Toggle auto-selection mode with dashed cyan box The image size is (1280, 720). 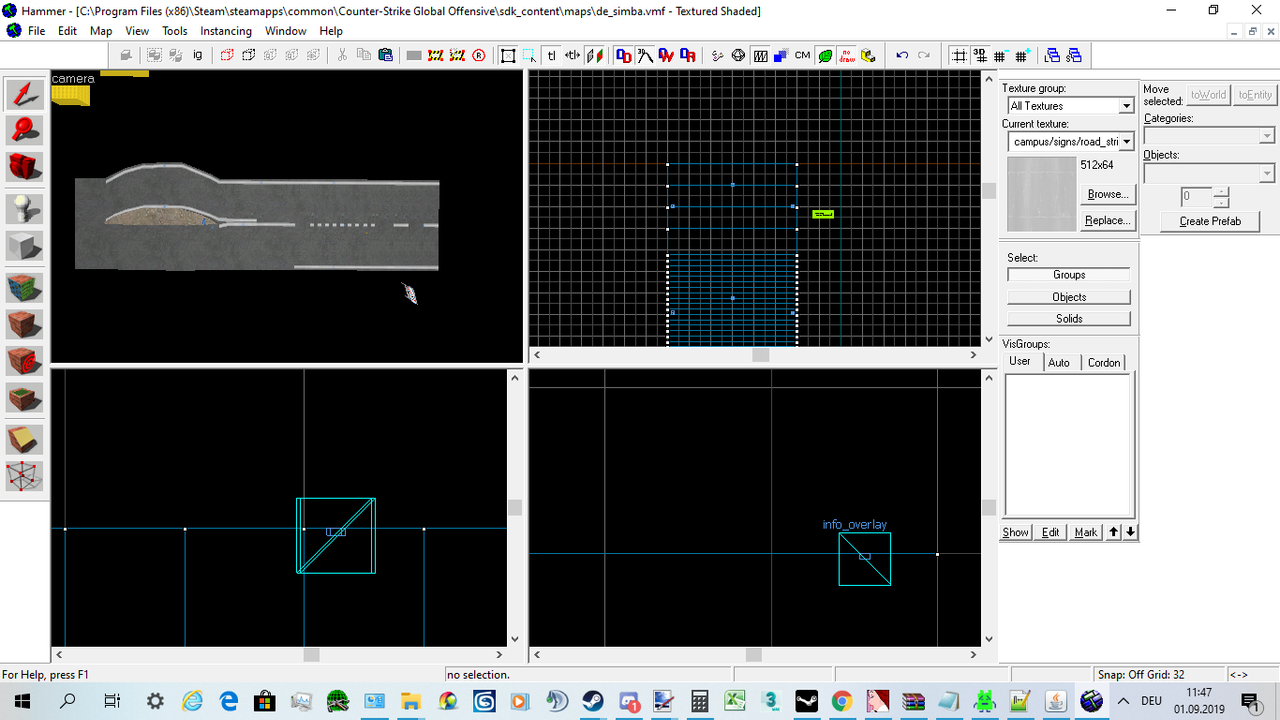click(529, 56)
